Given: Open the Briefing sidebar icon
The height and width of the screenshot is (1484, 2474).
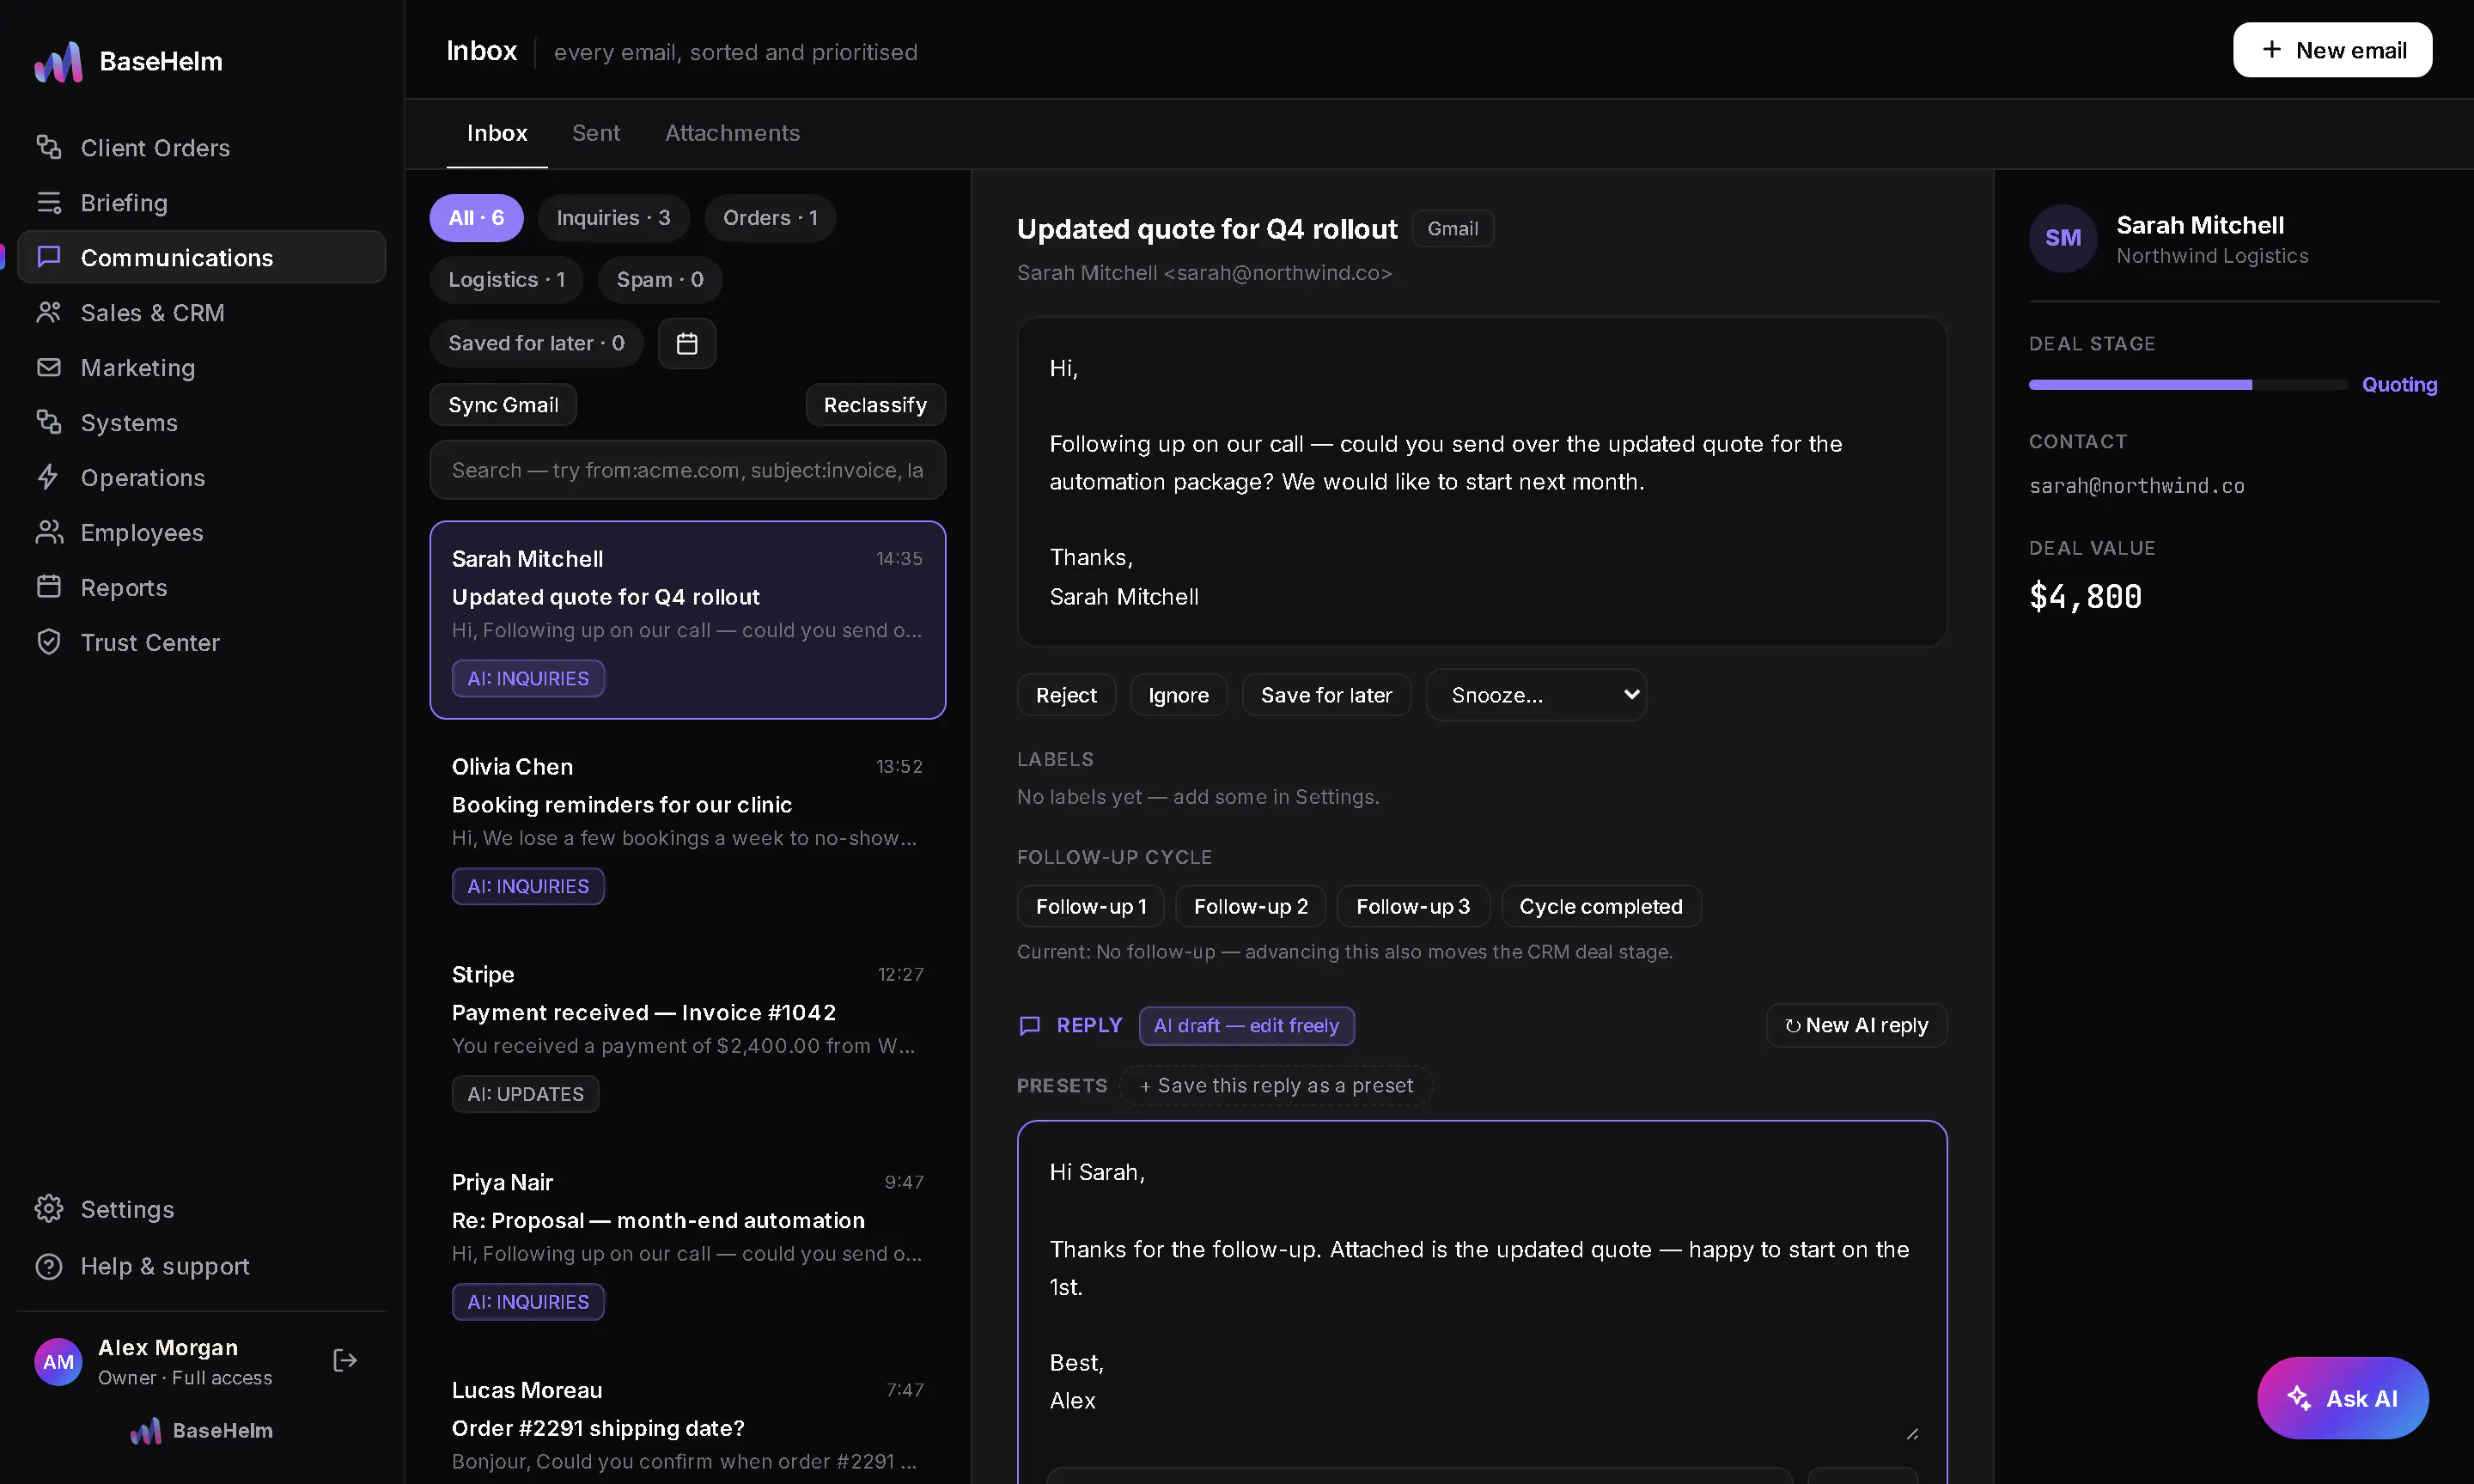Looking at the screenshot, I should click(x=49, y=202).
